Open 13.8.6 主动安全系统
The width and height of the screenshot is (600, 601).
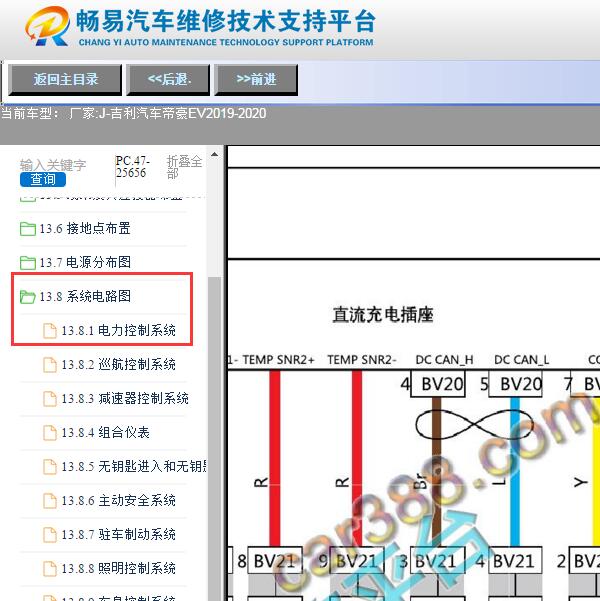pos(118,500)
